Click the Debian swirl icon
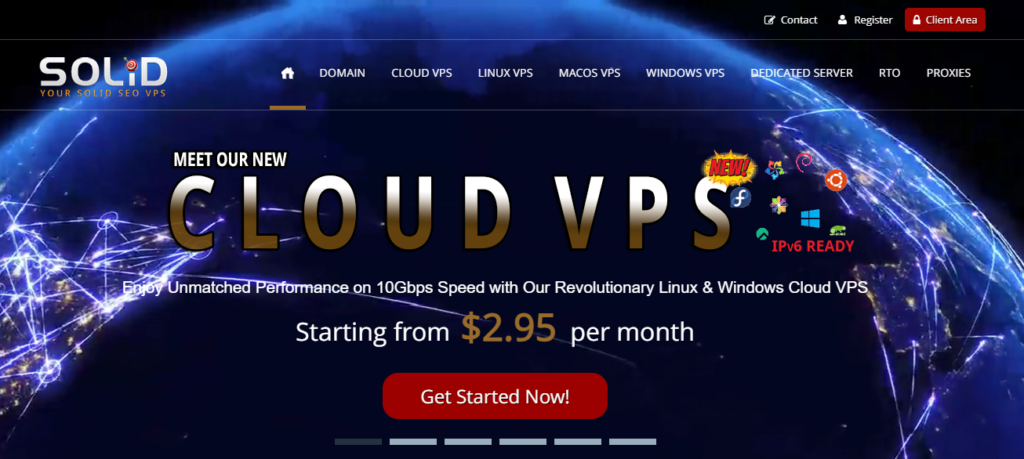1024x459 pixels. (804, 161)
